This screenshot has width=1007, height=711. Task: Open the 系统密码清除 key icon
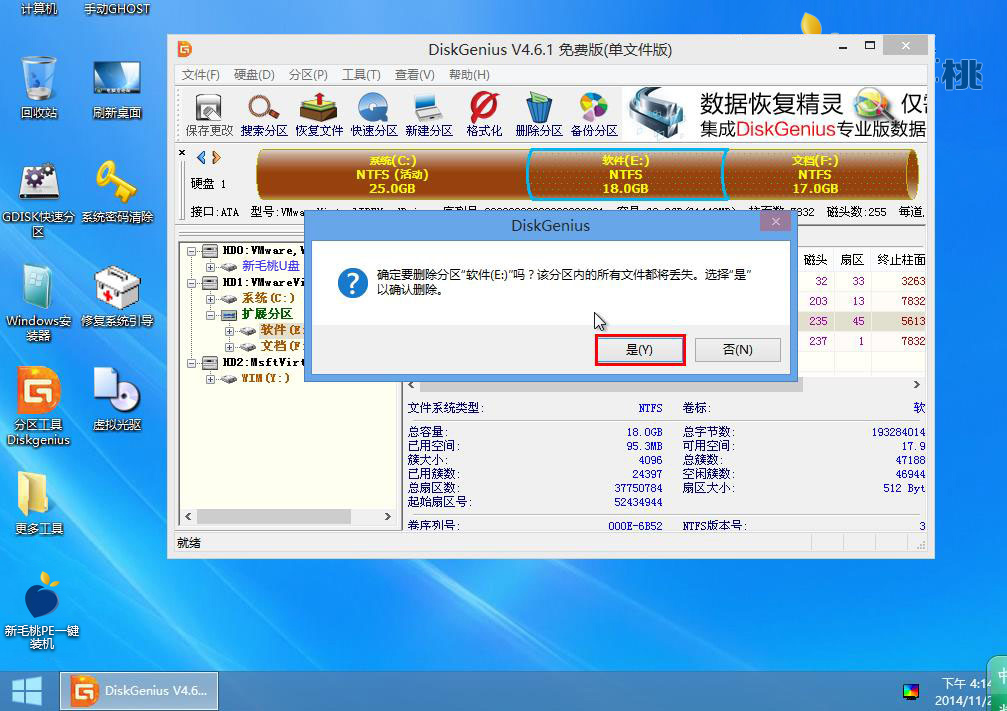pyautogui.click(x=117, y=192)
